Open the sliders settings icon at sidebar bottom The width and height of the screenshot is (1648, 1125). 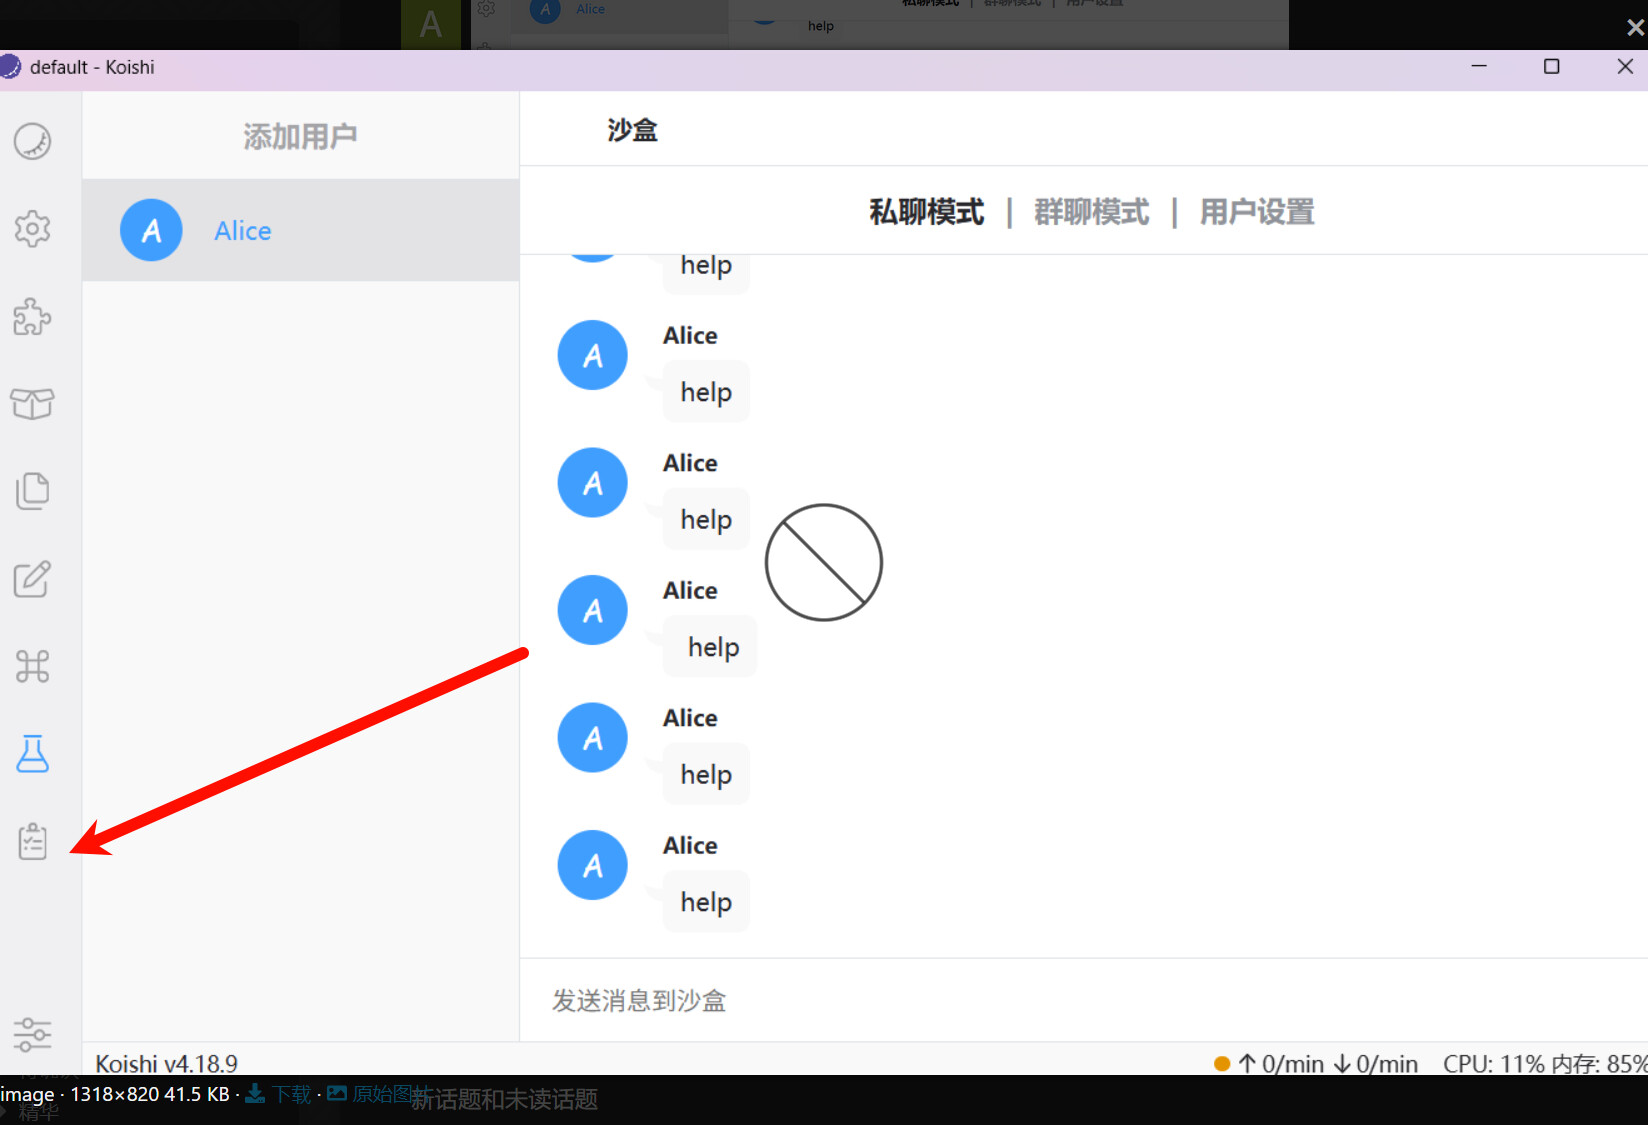(32, 1034)
